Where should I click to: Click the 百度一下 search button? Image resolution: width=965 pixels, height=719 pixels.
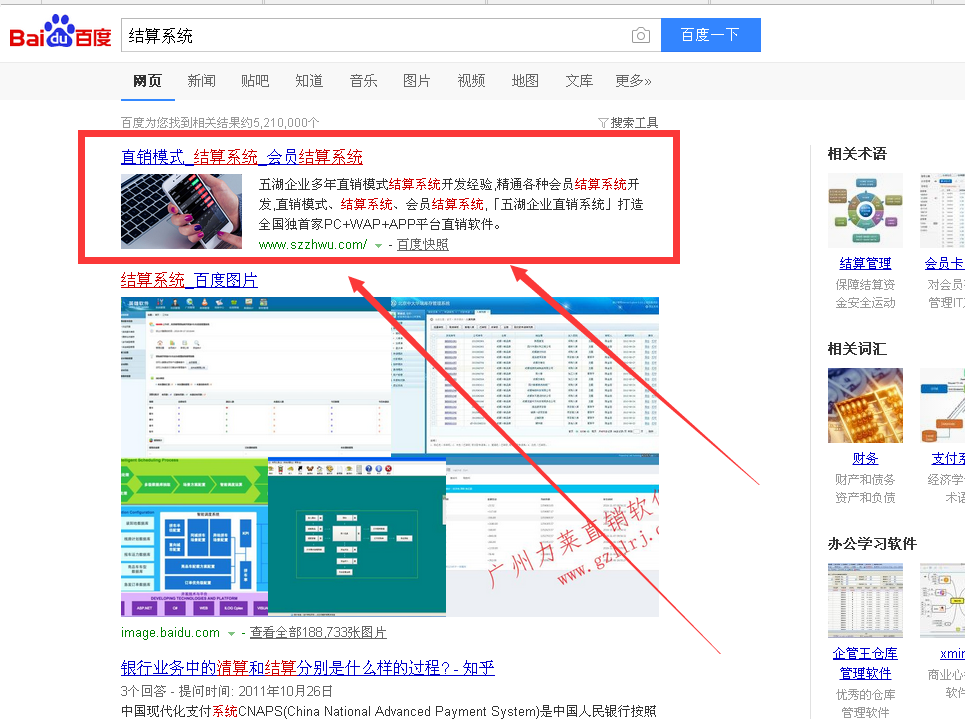[x=710, y=35]
